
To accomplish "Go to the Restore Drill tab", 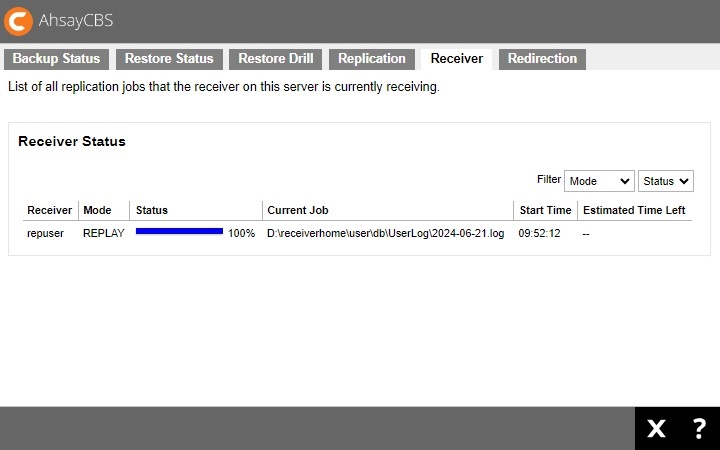I will (x=275, y=59).
